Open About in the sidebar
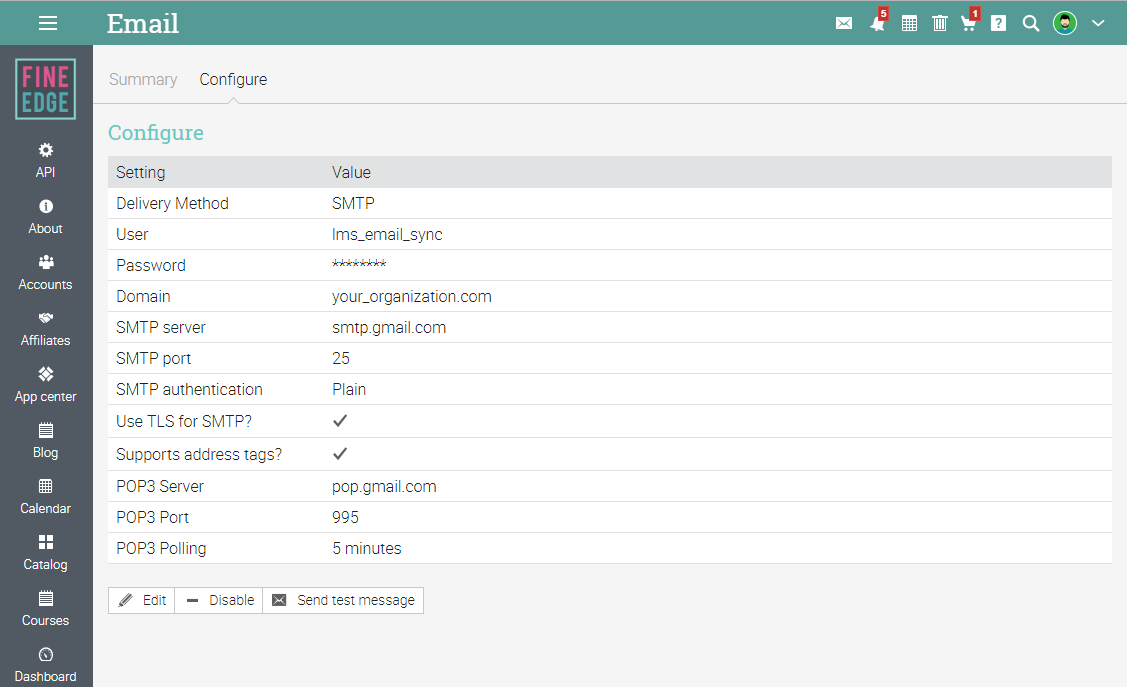The image size is (1127, 687). tap(45, 216)
